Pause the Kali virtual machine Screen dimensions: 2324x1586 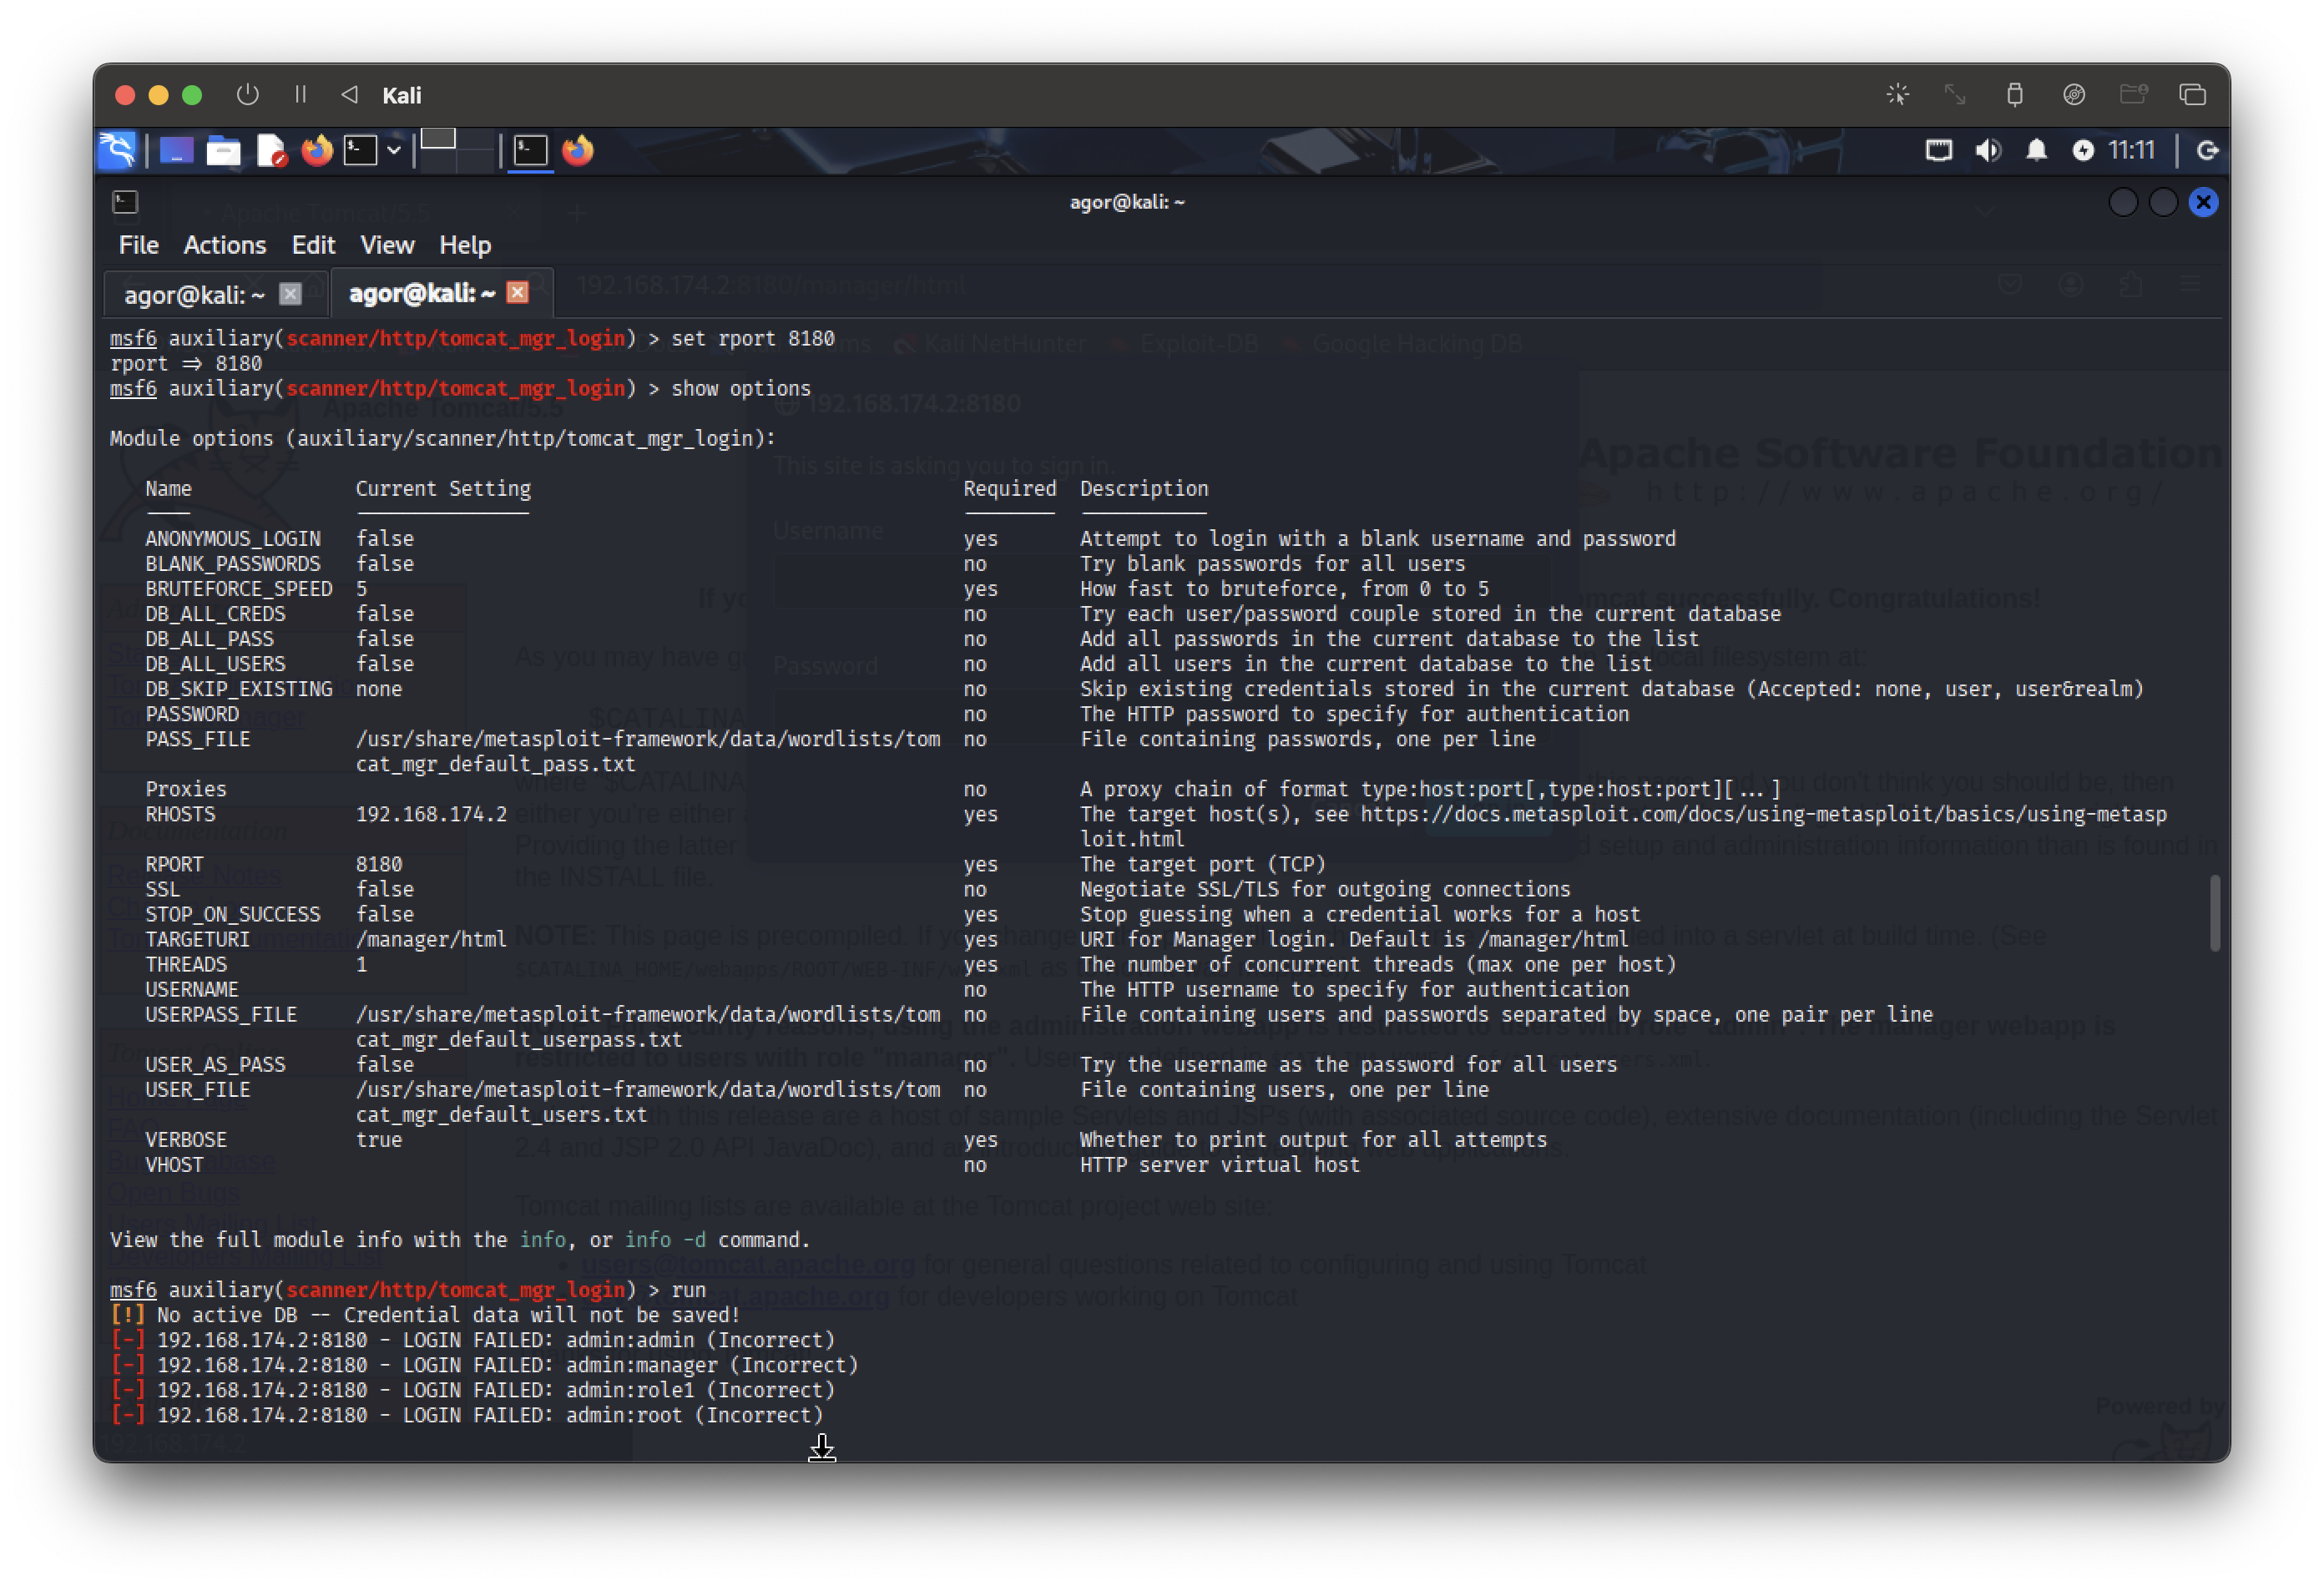300,95
